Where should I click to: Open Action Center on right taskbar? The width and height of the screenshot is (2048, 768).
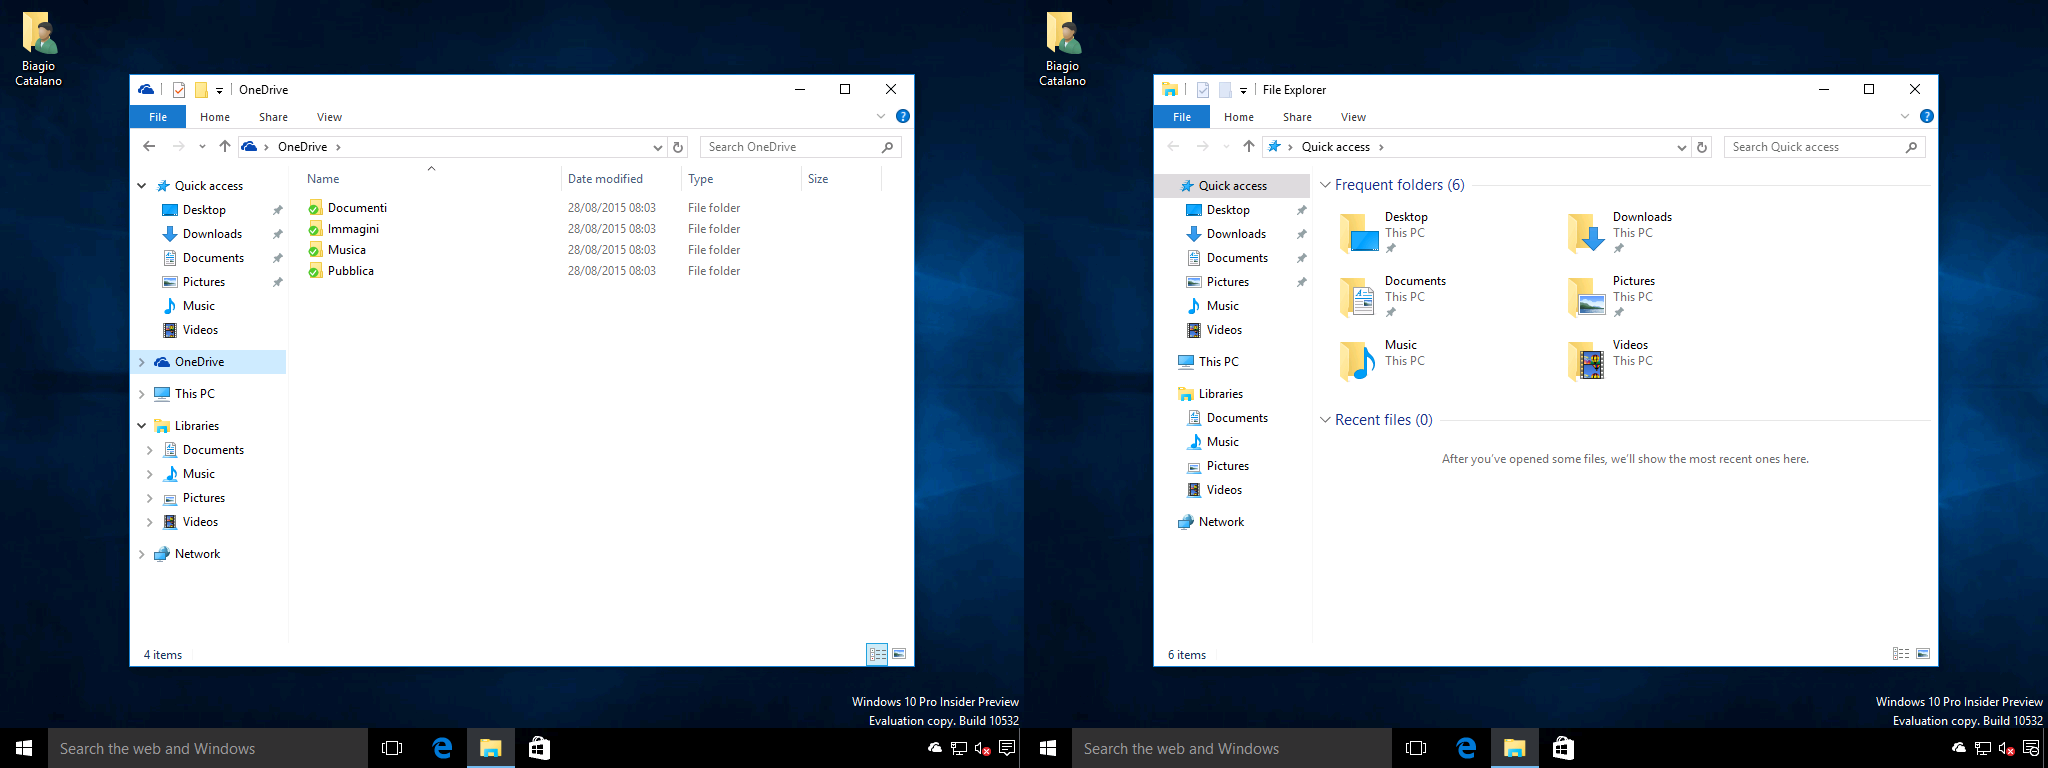pyautogui.click(x=2031, y=748)
